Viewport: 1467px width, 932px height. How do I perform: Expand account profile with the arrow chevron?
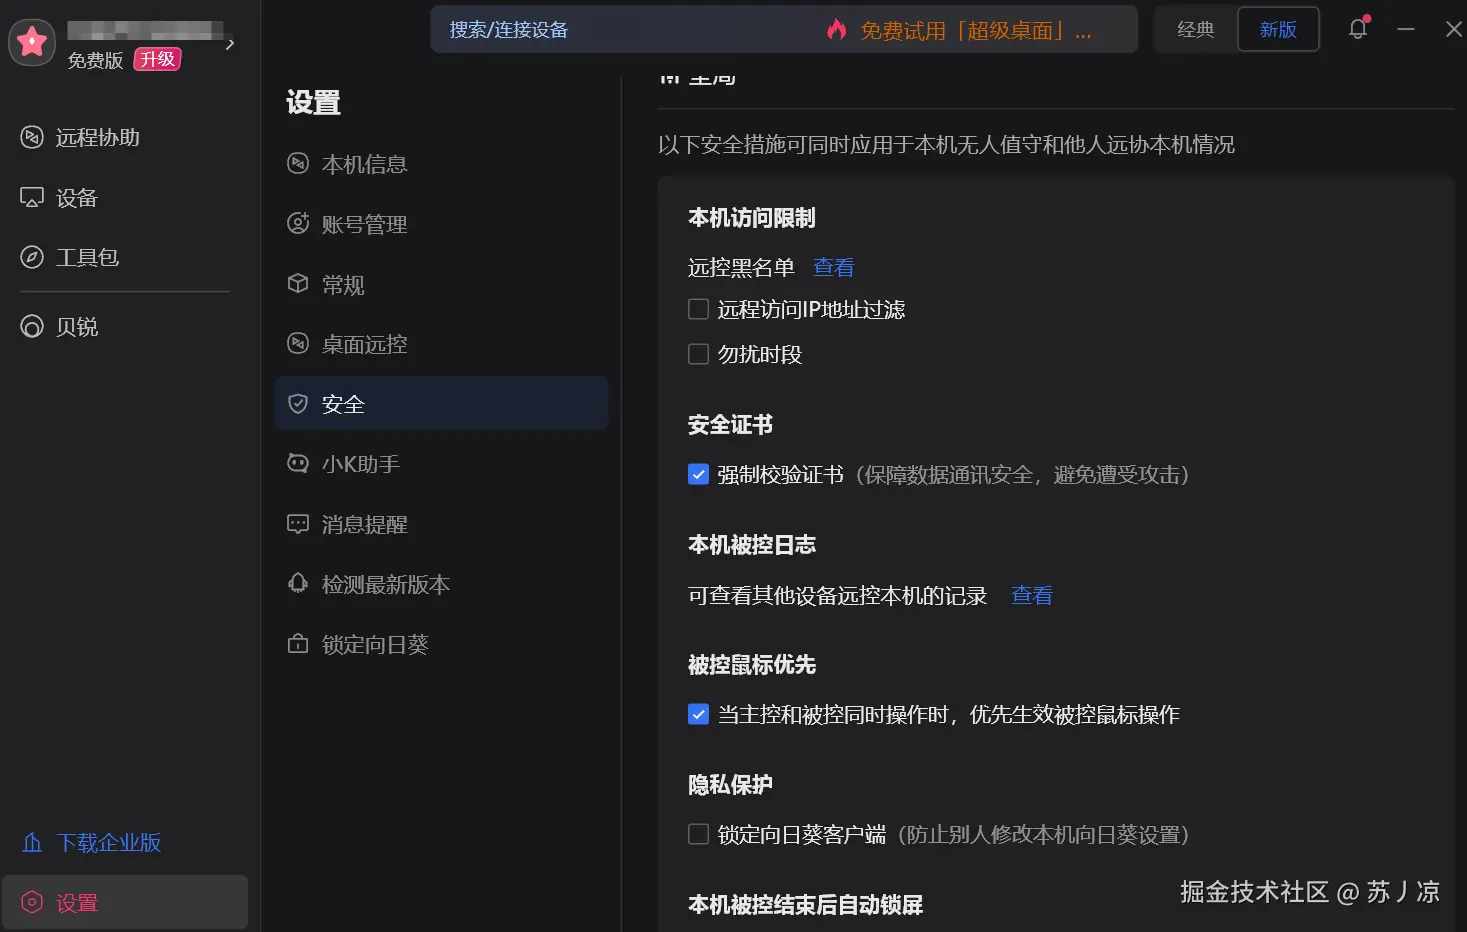[230, 44]
